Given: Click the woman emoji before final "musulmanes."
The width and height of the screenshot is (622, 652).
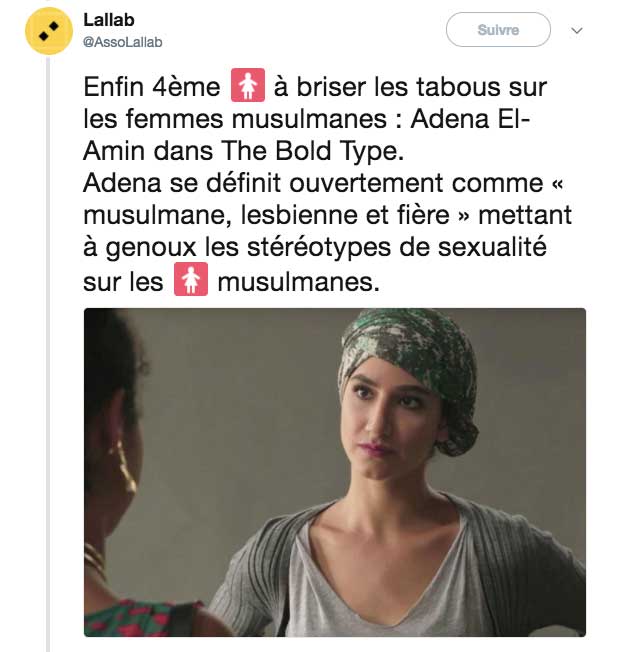Looking at the screenshot, I should pyautogui.click(x=190, y=281).
